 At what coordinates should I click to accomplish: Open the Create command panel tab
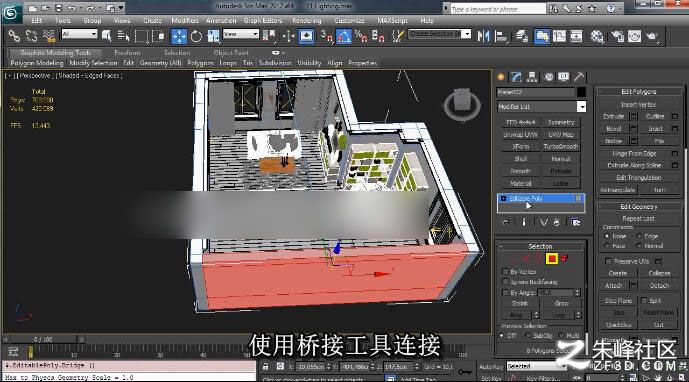coord(501,77)
